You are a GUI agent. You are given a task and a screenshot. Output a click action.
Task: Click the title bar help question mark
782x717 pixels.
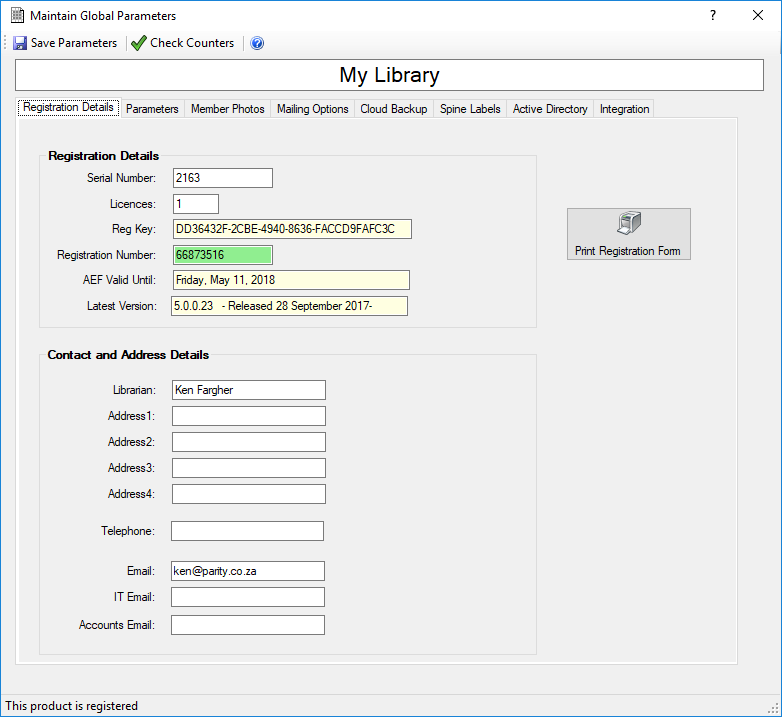[x=713, y=15]
